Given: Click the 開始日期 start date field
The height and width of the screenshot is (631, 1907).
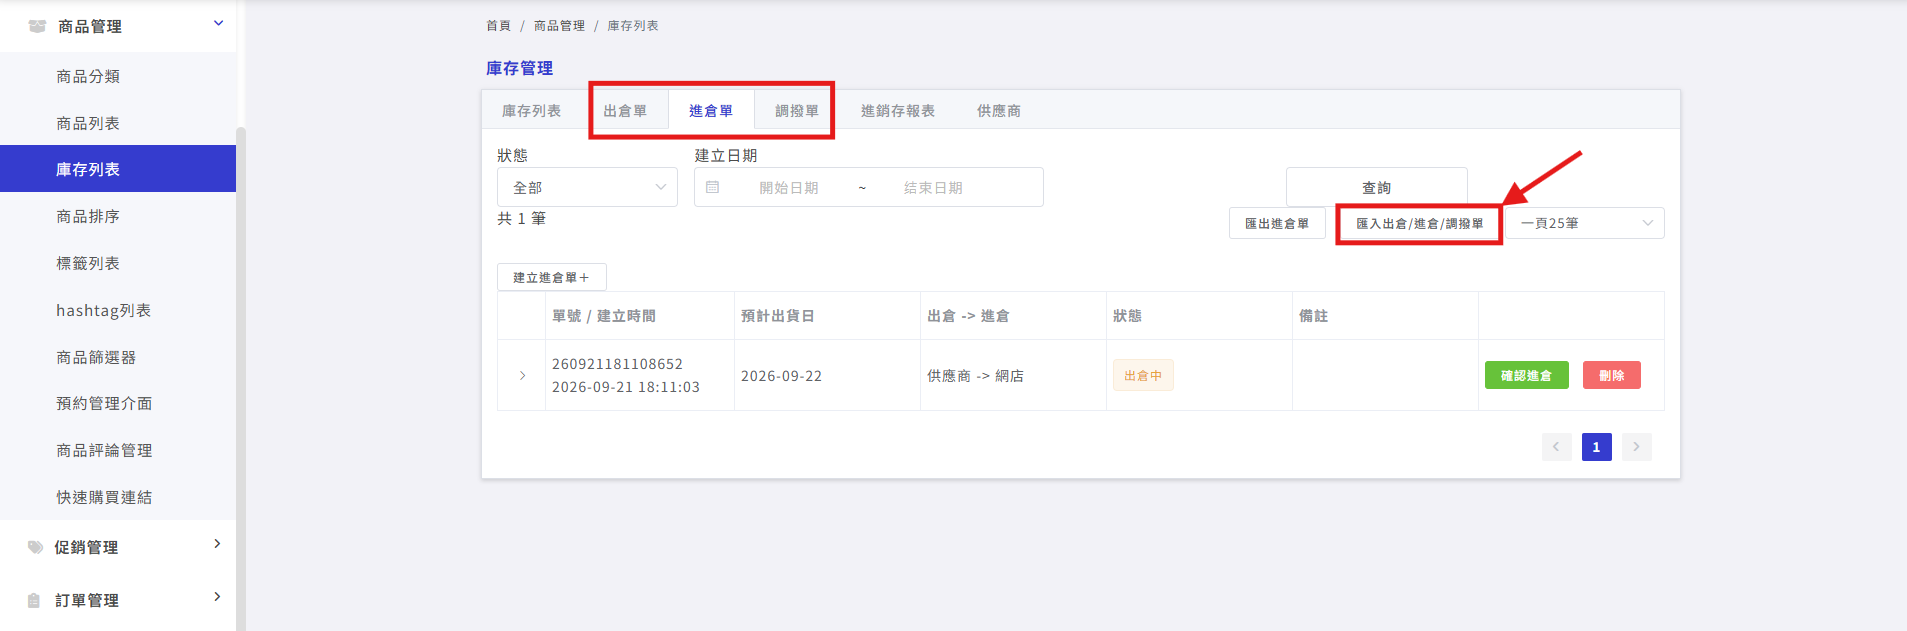Looking at the screenshot, I should [x=788, y=187].
